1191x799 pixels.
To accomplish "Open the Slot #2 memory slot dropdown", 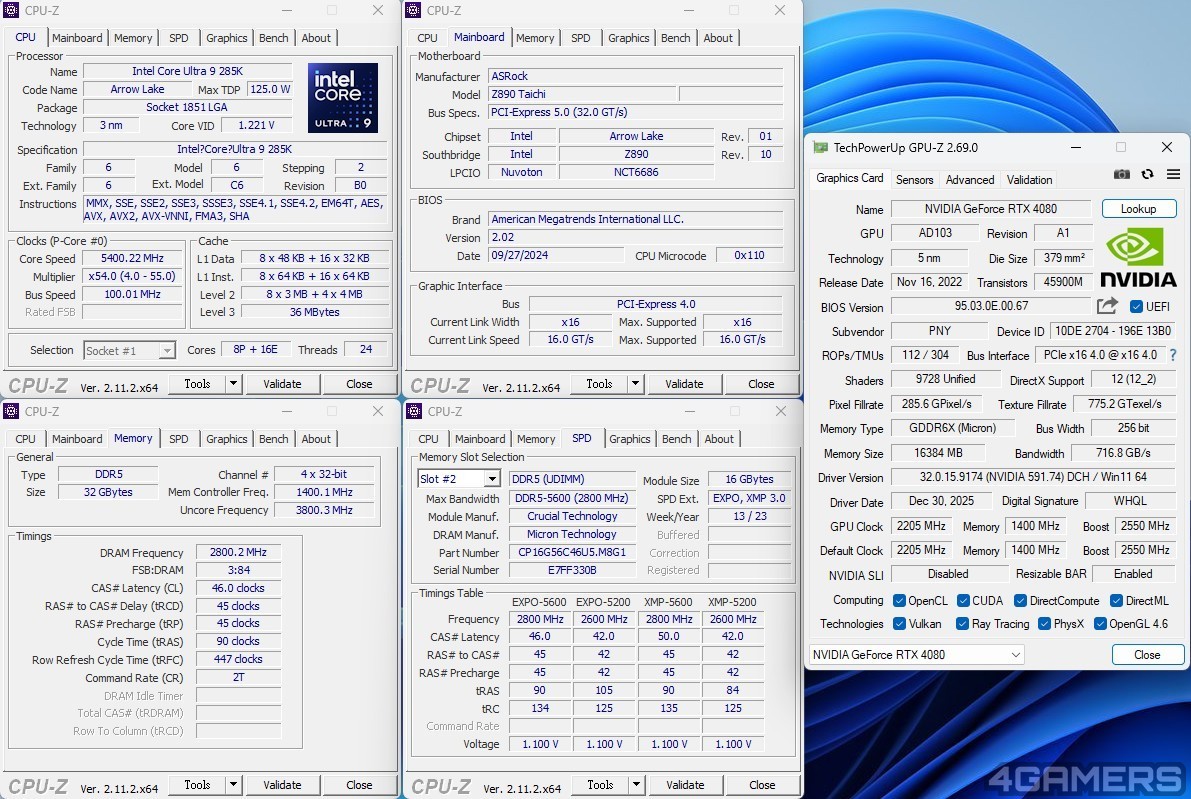I will click(491, 479).
